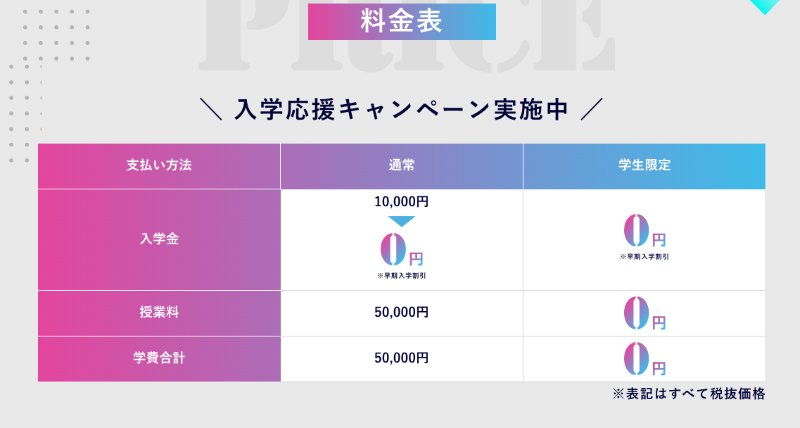
Task: Click the cyan triangle in top-right corner
Action: coord(765,6)
